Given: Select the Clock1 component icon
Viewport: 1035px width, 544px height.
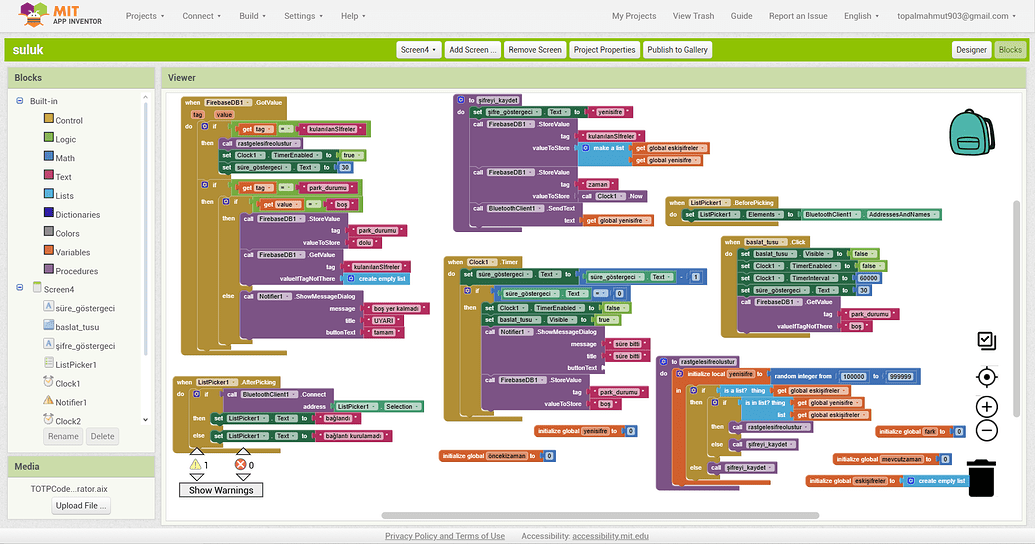Looking at the screenshot, I should pos(49,383).
